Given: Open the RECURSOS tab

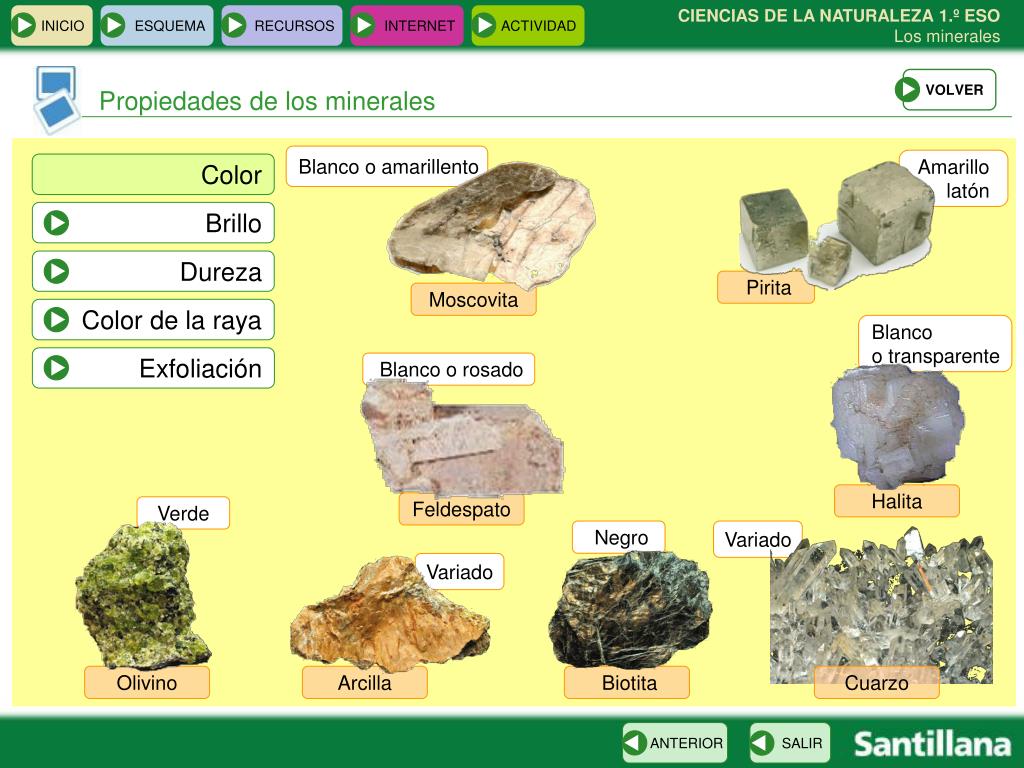Looking at the screenshot, I should [282, 25].
